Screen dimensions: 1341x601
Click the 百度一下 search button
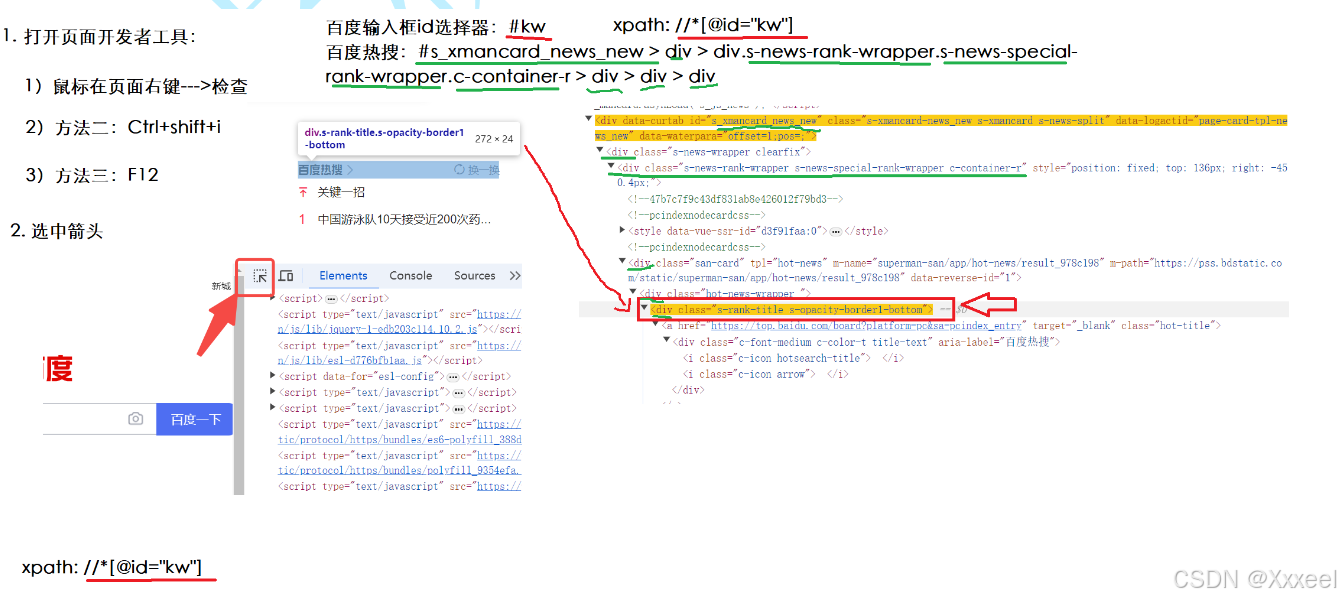(x=195, y=419)
